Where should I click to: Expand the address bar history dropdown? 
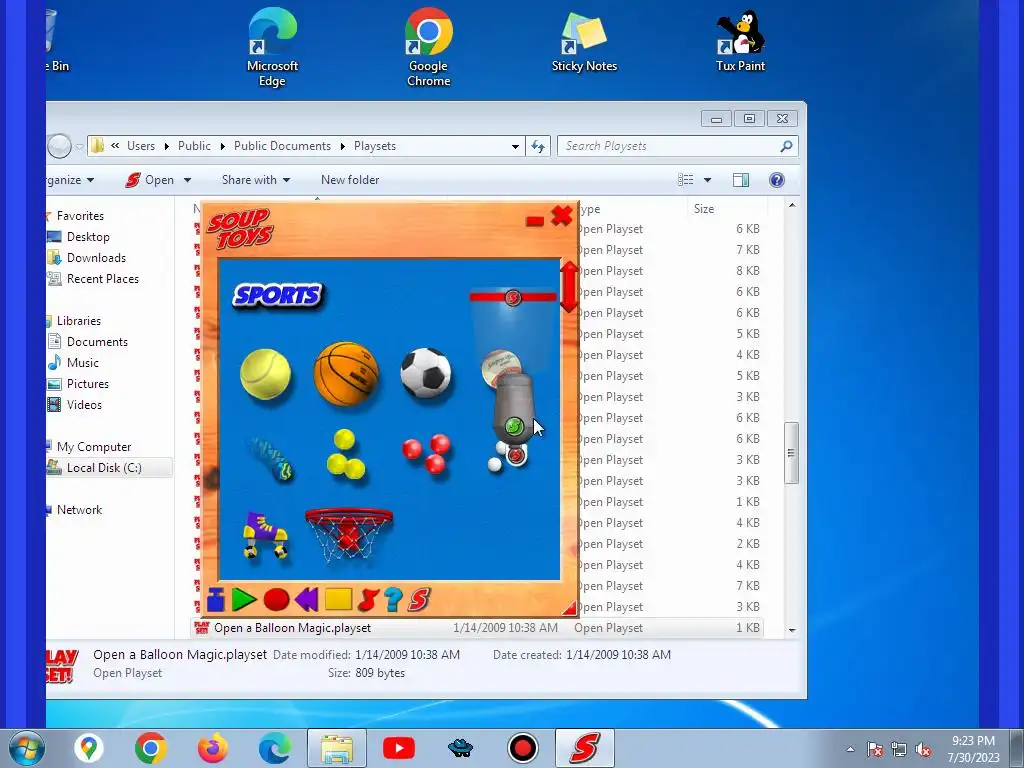click(515, 146)
